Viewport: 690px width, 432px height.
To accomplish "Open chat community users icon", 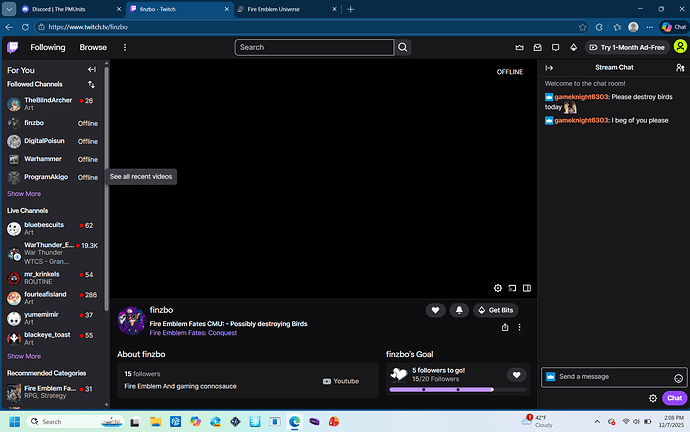I will (680, 68).
